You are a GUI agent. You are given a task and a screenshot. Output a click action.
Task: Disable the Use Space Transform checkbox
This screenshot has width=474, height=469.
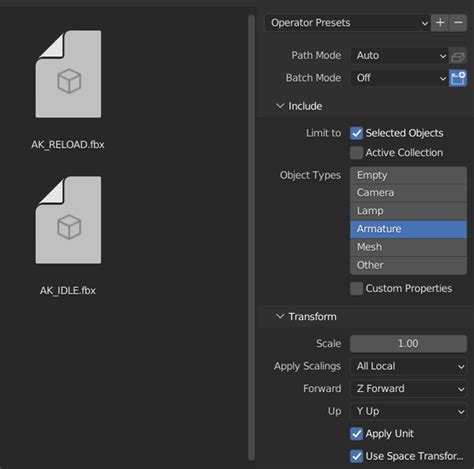tap(356, 456)
